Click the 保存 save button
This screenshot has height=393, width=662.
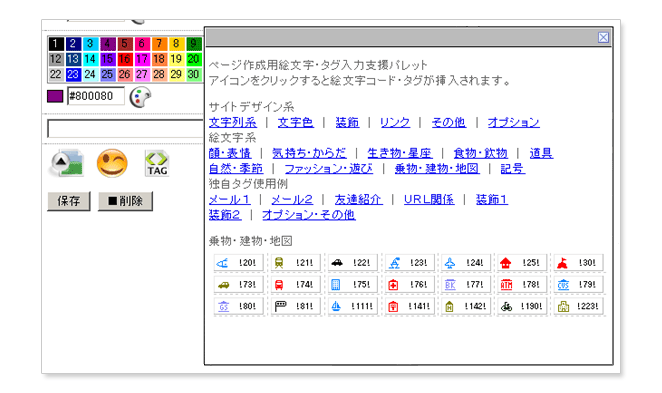pyautogui.click(x=69, y=201)
